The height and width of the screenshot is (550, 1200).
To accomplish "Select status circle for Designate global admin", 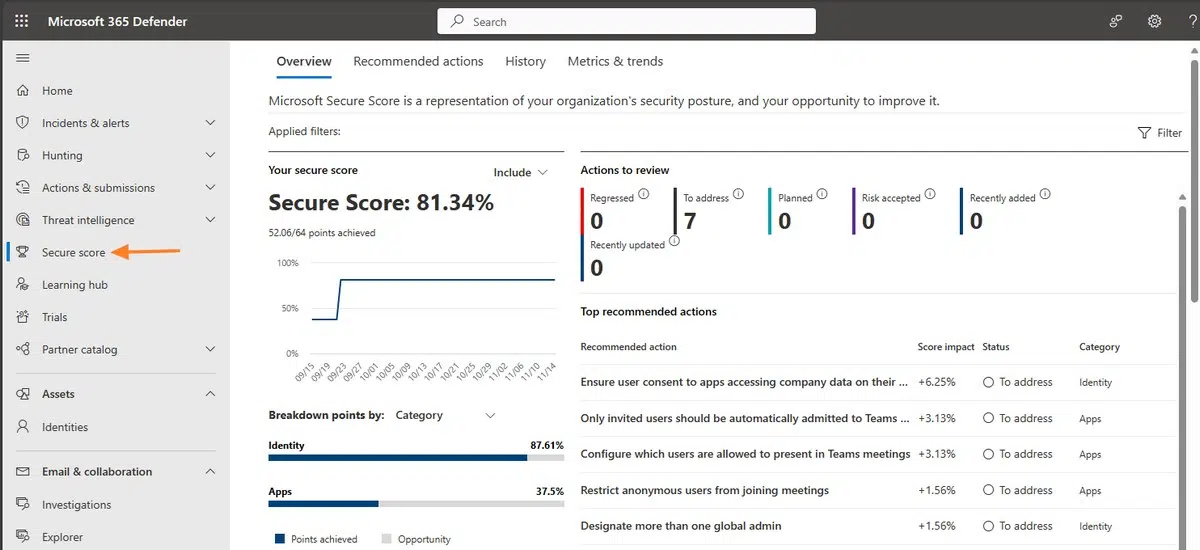I will click(988, 526).
